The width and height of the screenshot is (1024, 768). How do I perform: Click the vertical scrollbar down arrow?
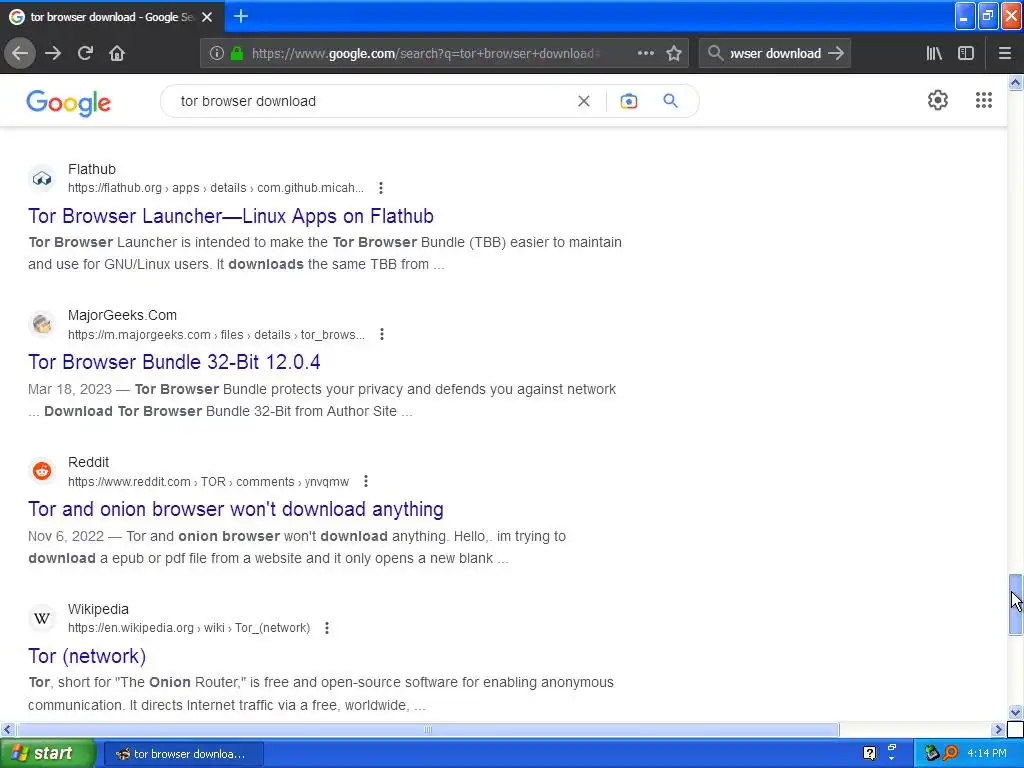click(1015, 712)
